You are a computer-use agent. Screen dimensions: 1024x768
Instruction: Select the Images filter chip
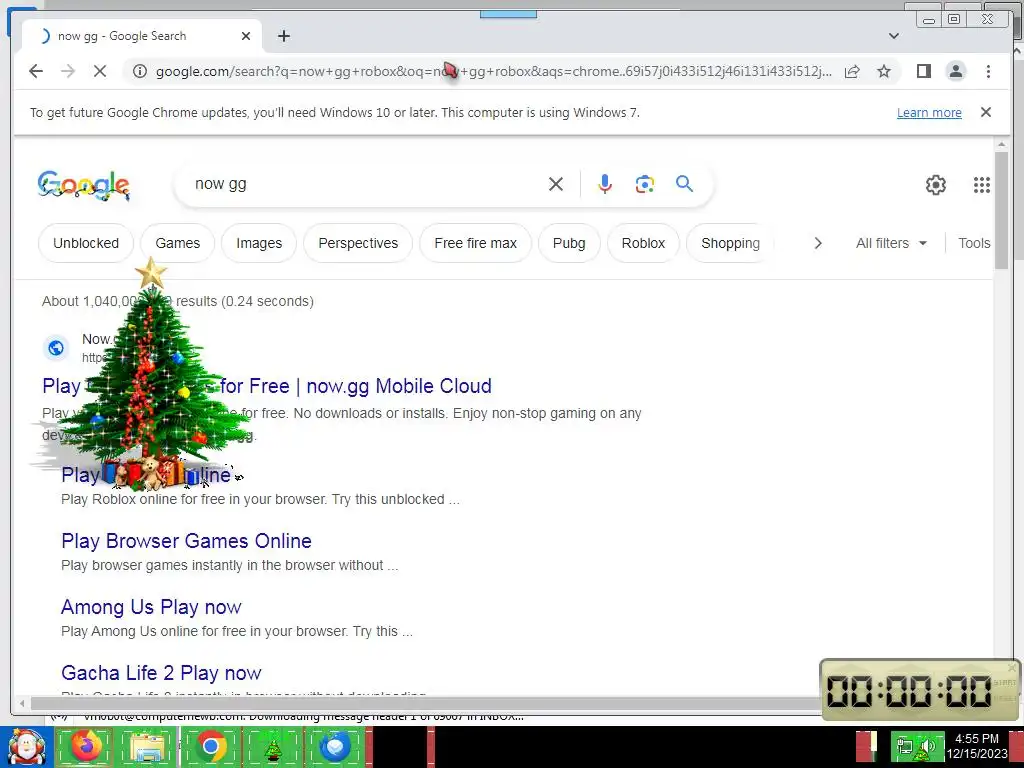(x=259, y=243)
